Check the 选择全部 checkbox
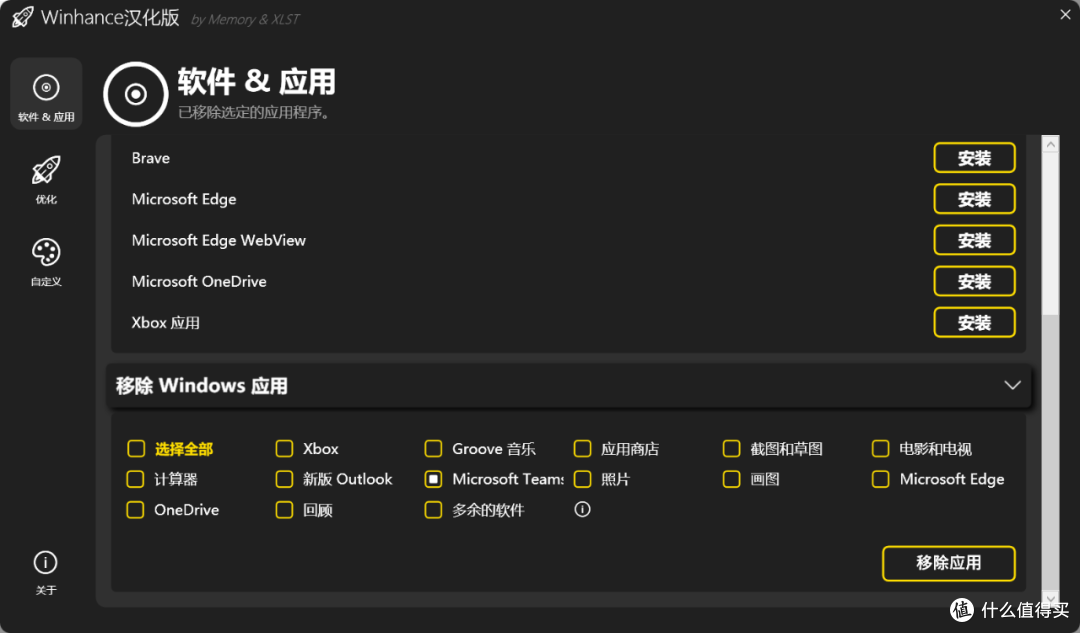1080x633 pixels. click(x=136, y=449)
